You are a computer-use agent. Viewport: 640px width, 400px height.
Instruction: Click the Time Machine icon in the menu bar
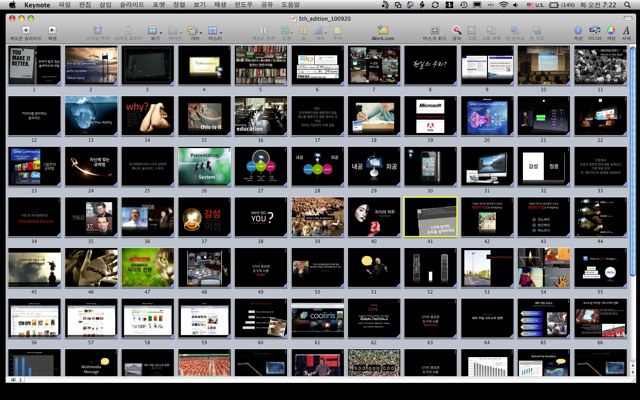coord(464,5)
